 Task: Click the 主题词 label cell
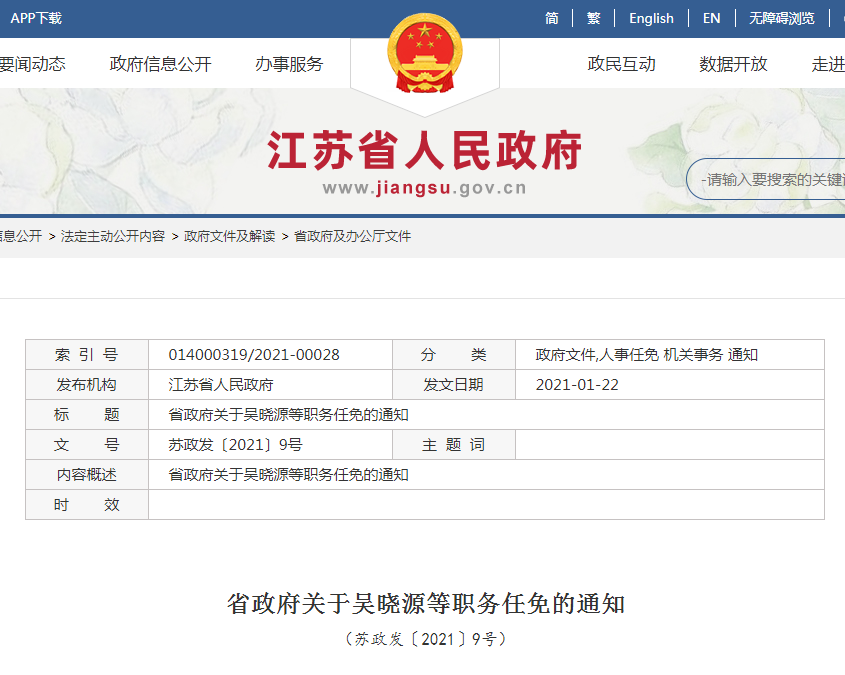point(454,445)
